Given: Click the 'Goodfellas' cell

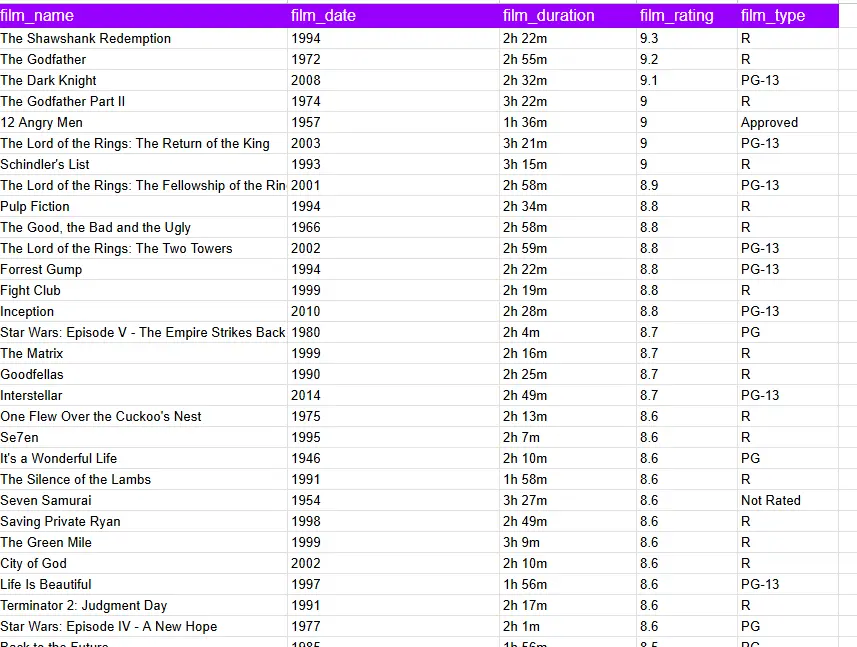Looking at the screenshot, I should 143,374.
